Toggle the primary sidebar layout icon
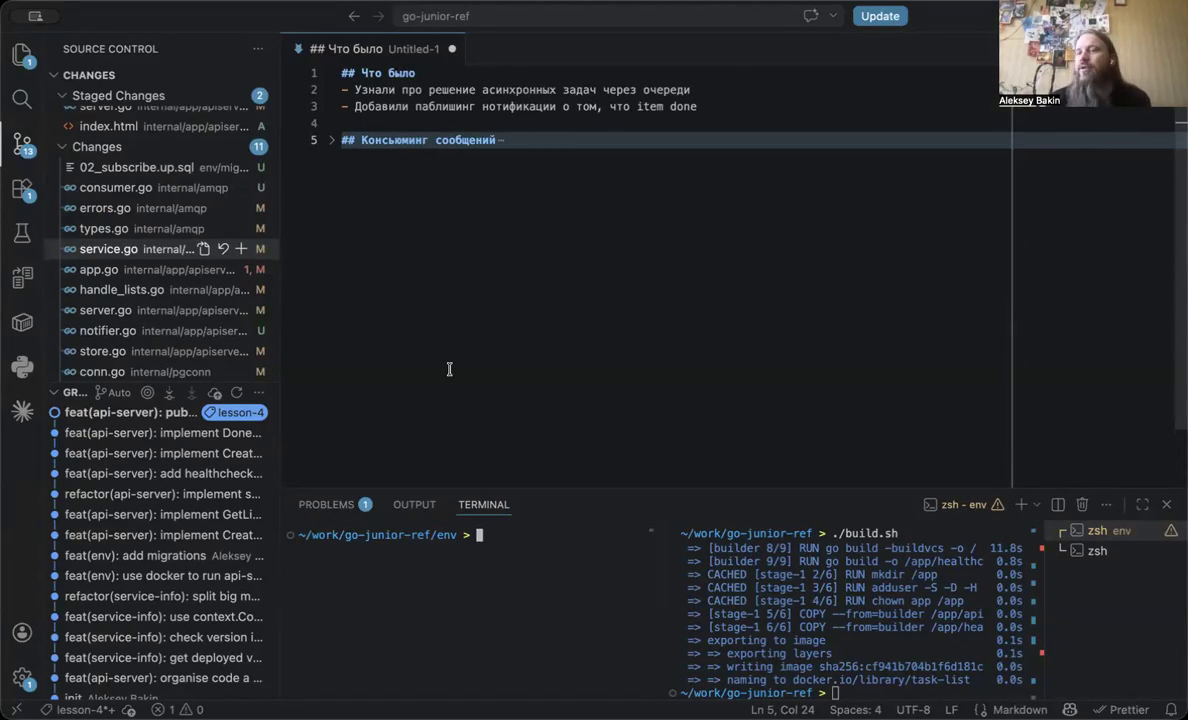The height and width of the screenshot is (720, 1188). point(36,16)
